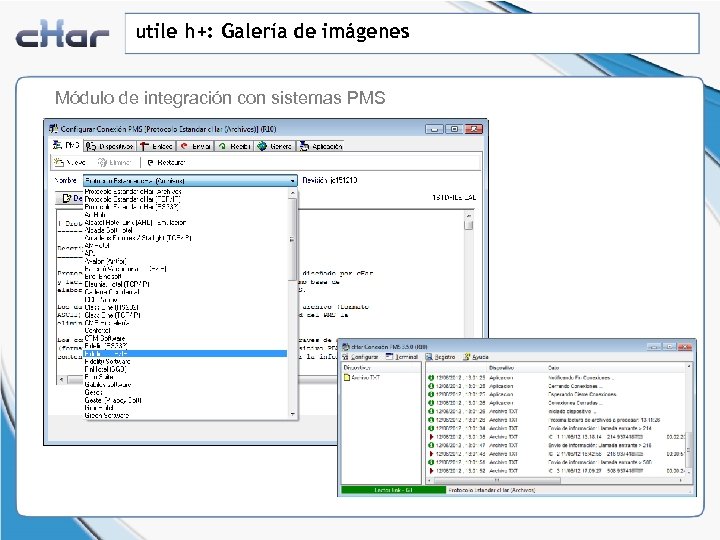720x540 pixels.
Task: Open the Aplicación tab
Action: tap(321, 146)
